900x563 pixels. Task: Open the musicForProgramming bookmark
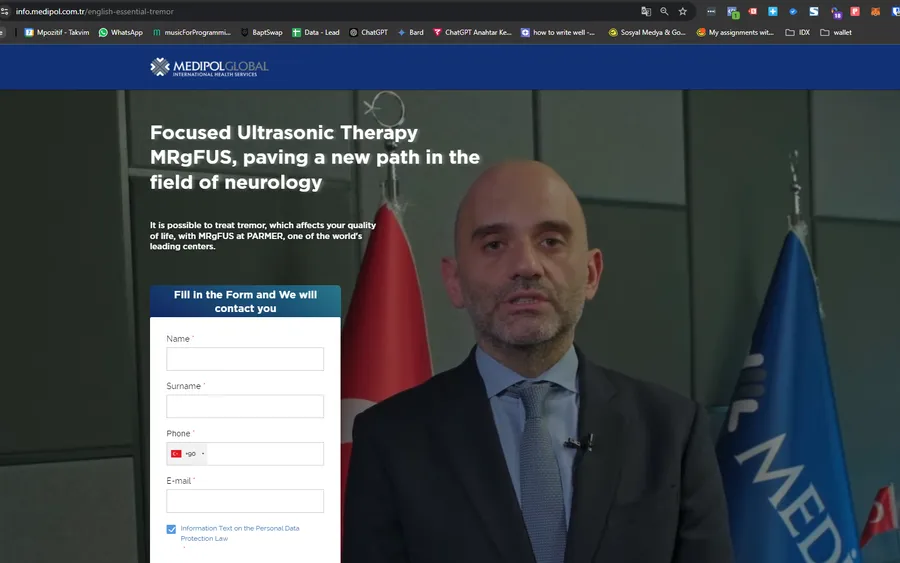[x=191, y=33]
